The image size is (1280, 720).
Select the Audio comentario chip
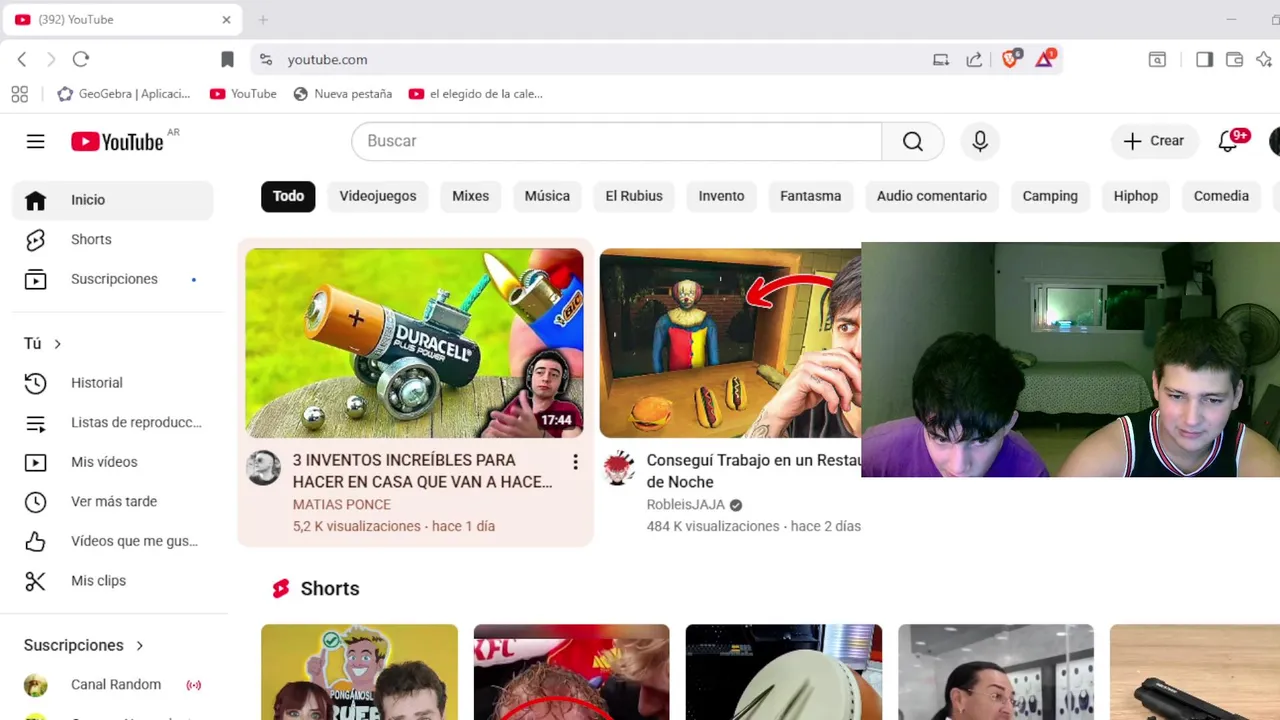(931, 196)
